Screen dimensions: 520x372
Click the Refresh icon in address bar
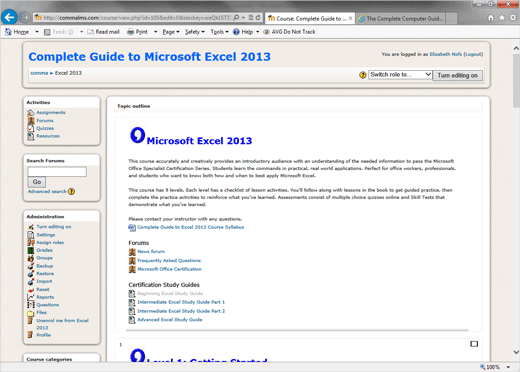click(x=258, y=18)
